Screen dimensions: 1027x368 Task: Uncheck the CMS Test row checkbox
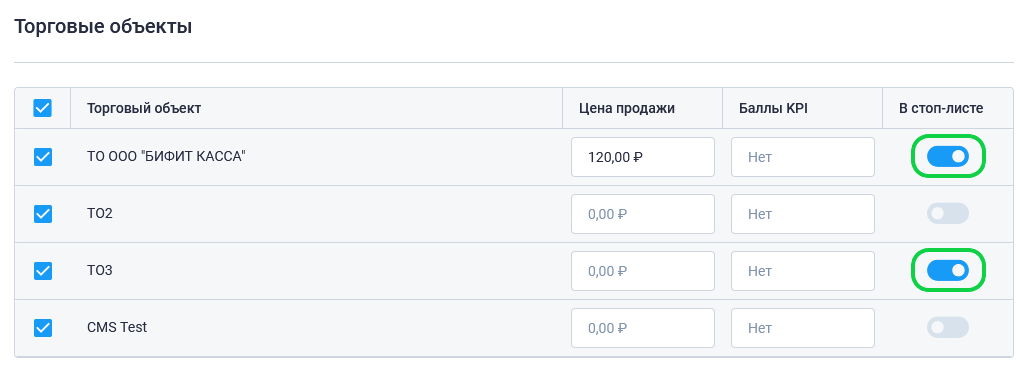pyautogui.click(x=43, y=327)
